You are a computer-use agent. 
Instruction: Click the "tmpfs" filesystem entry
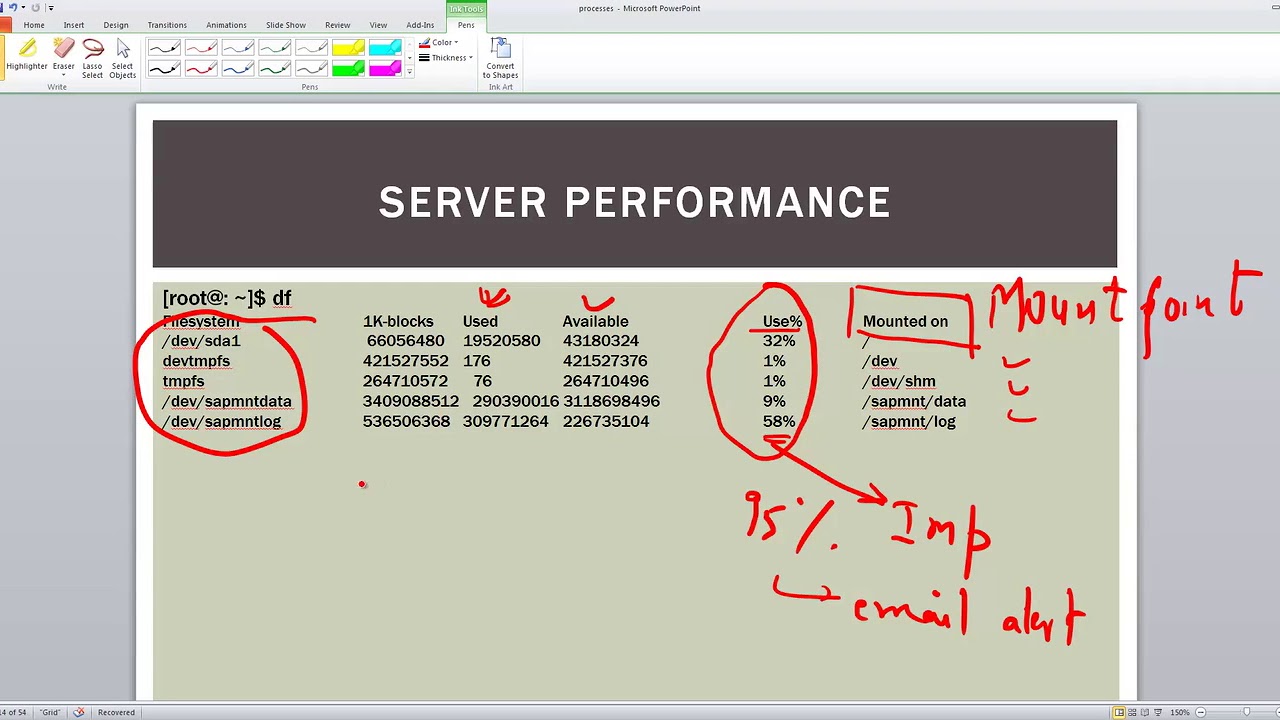point(183,381)
